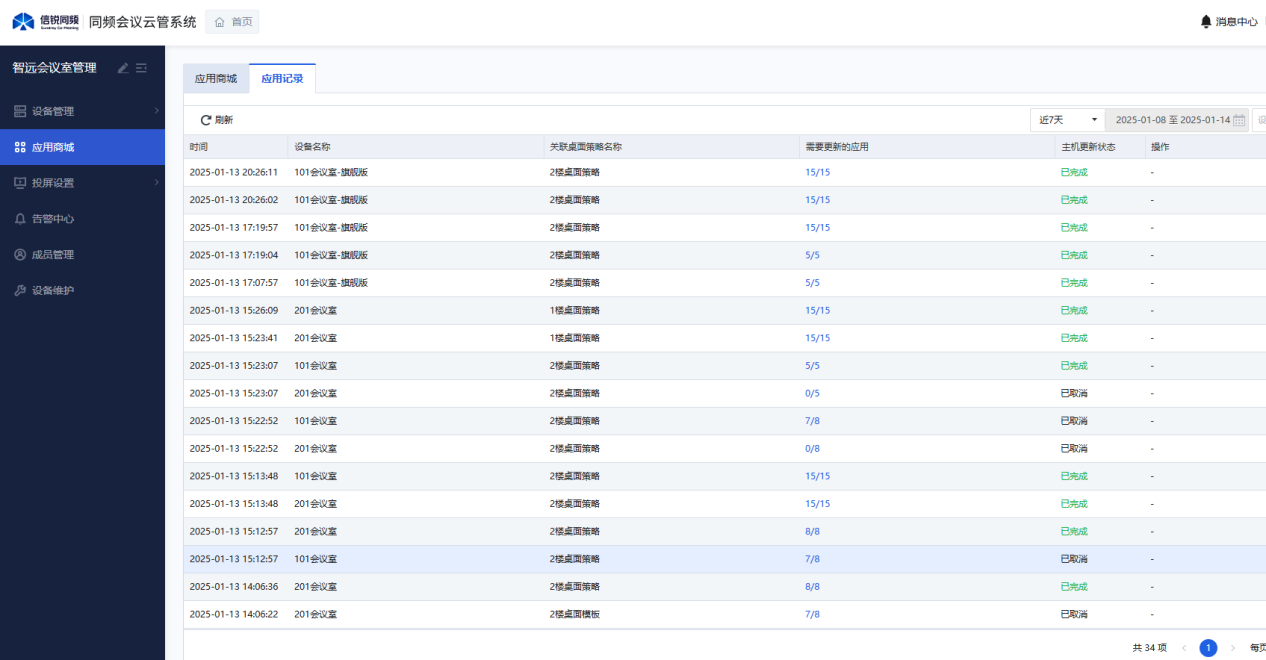The width and height of the screenshot is (1266, 660).
Task: Click the 2025-01-08 至 2025-01-14 date range field
Action: click(x=1172, y=120)
